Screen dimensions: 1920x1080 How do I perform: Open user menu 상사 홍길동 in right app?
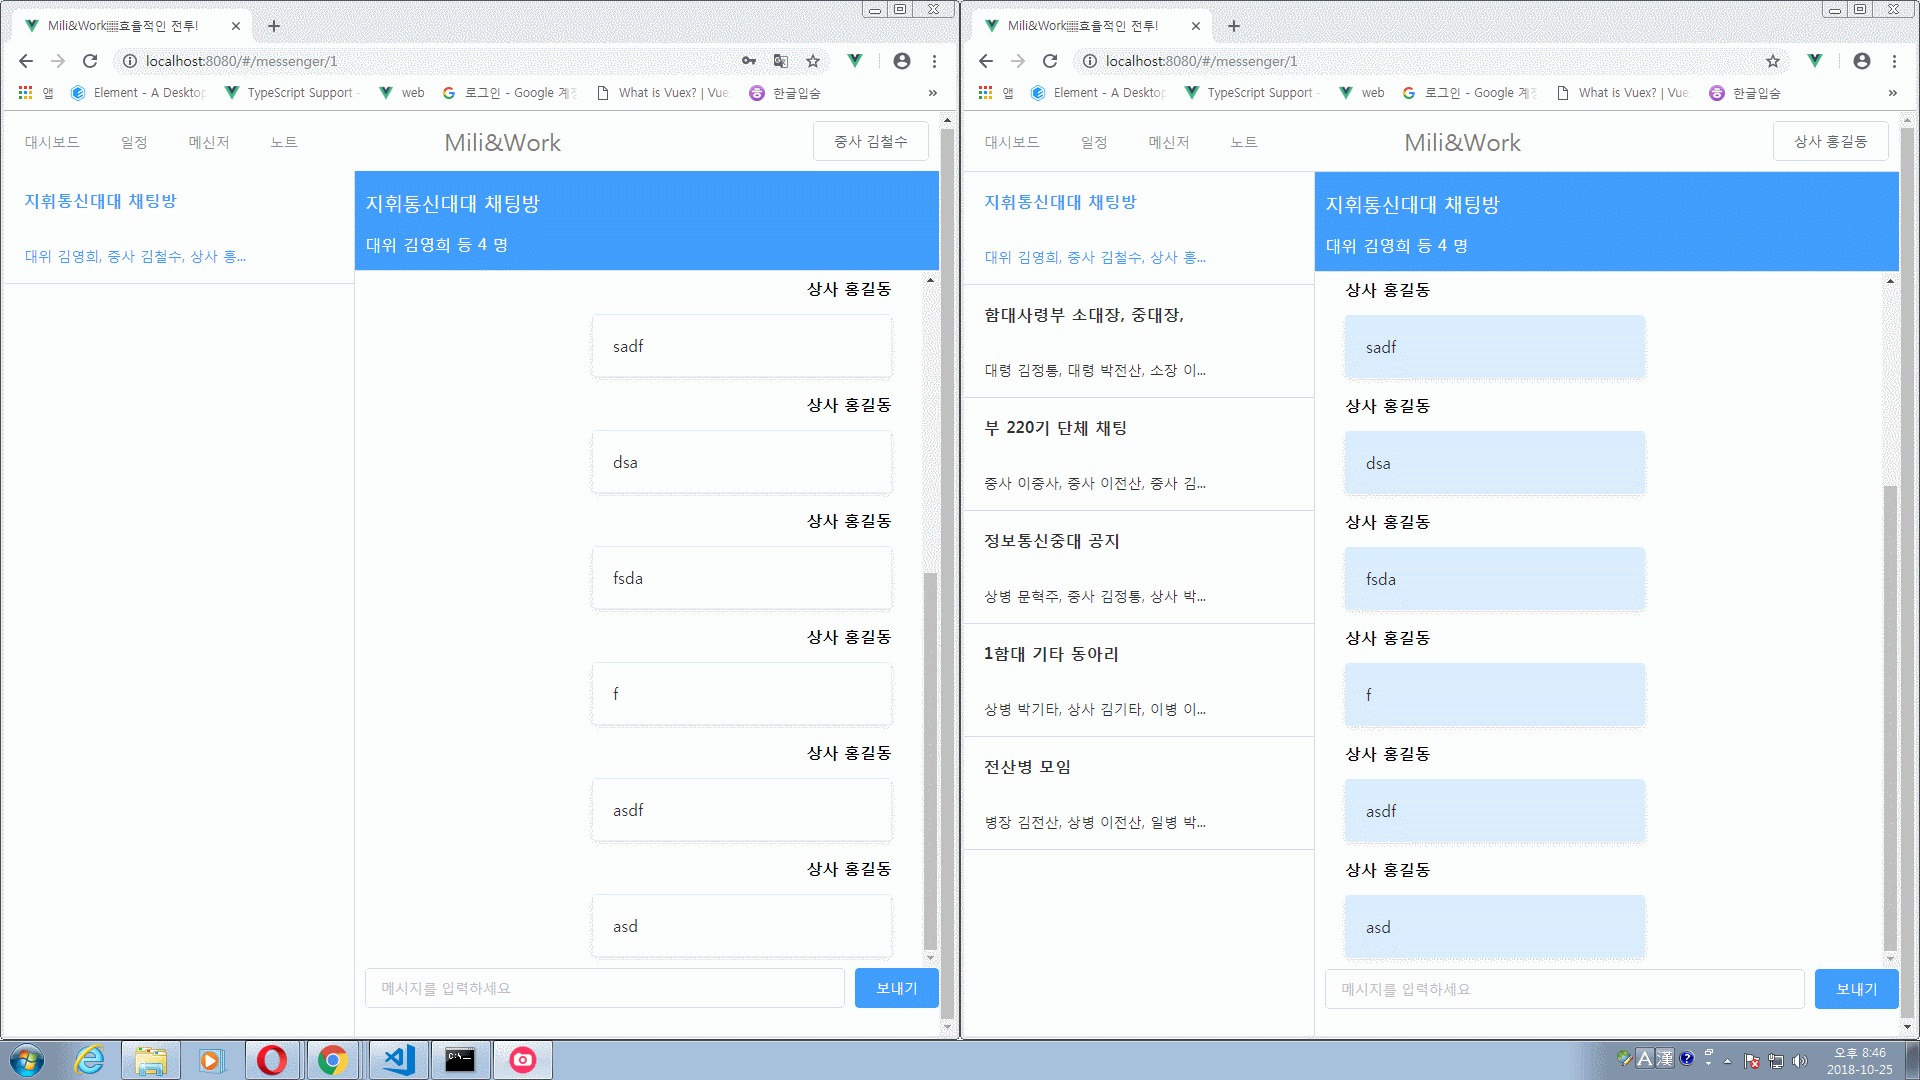point(1830,142)
